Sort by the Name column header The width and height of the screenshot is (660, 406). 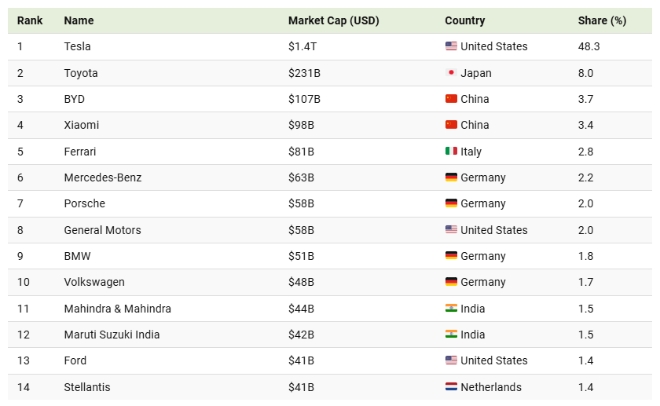(x=78, y=21)
